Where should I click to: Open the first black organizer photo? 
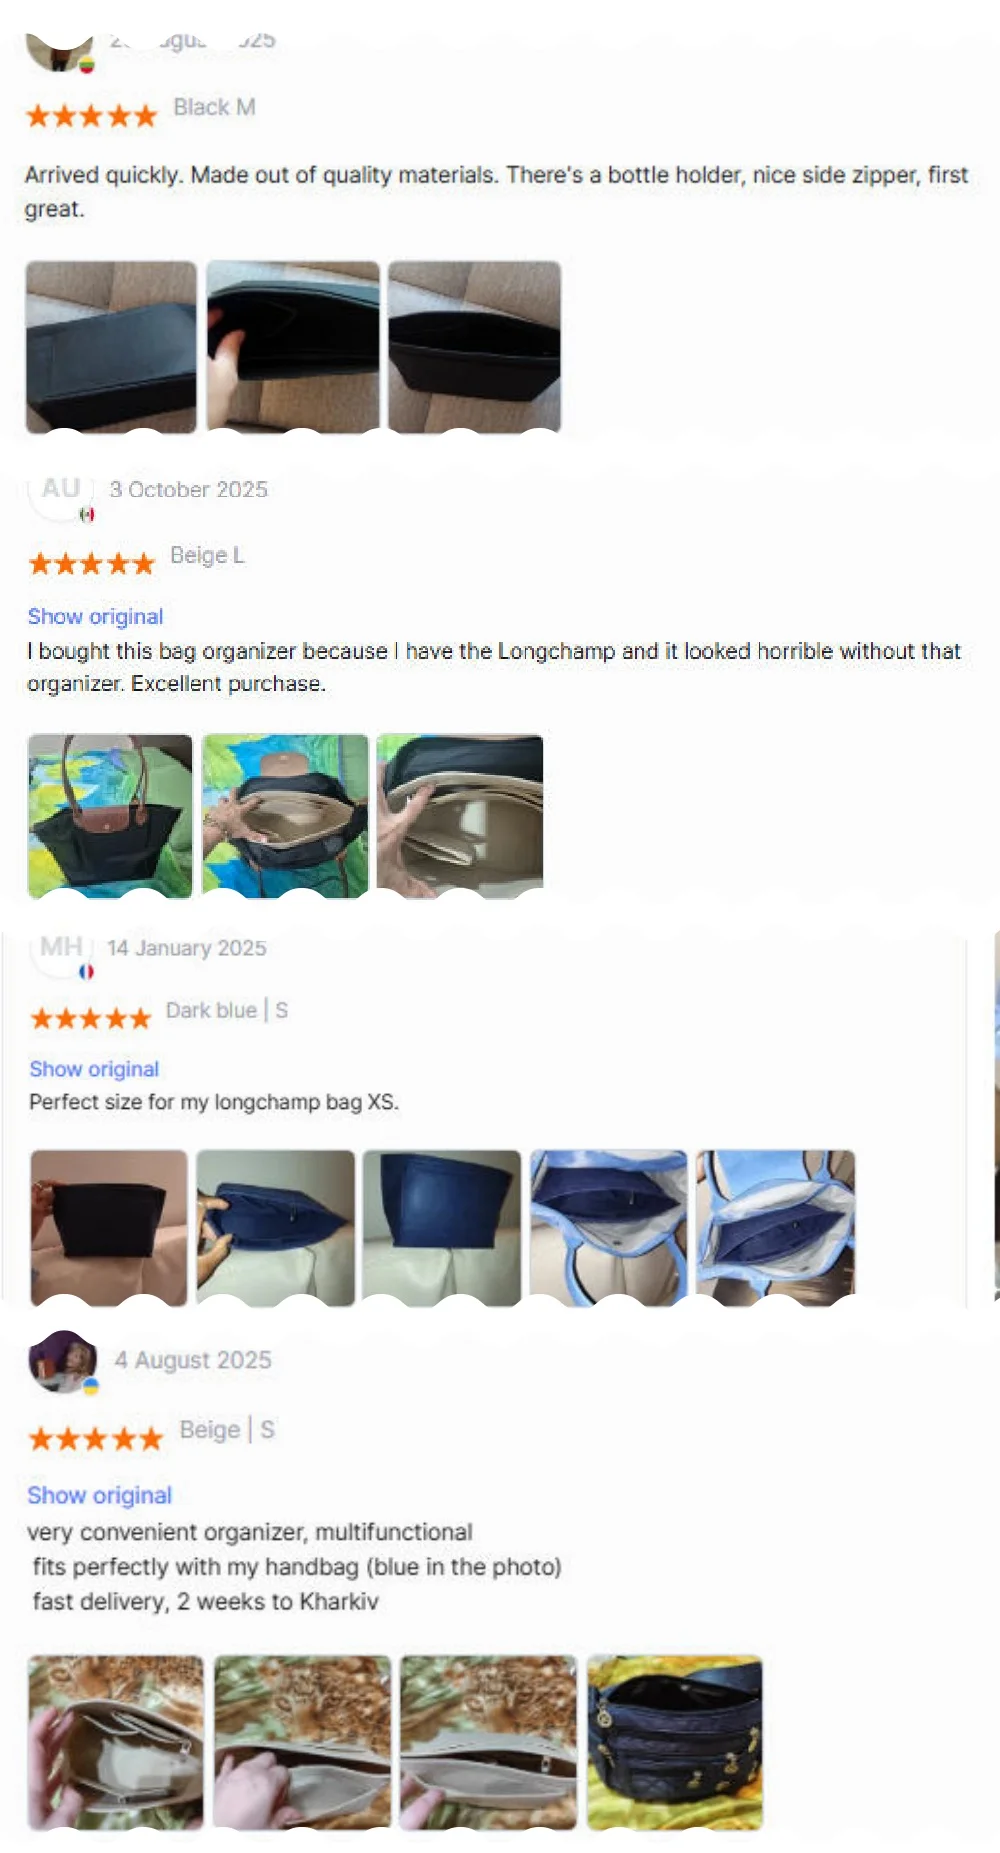[111, 347]
